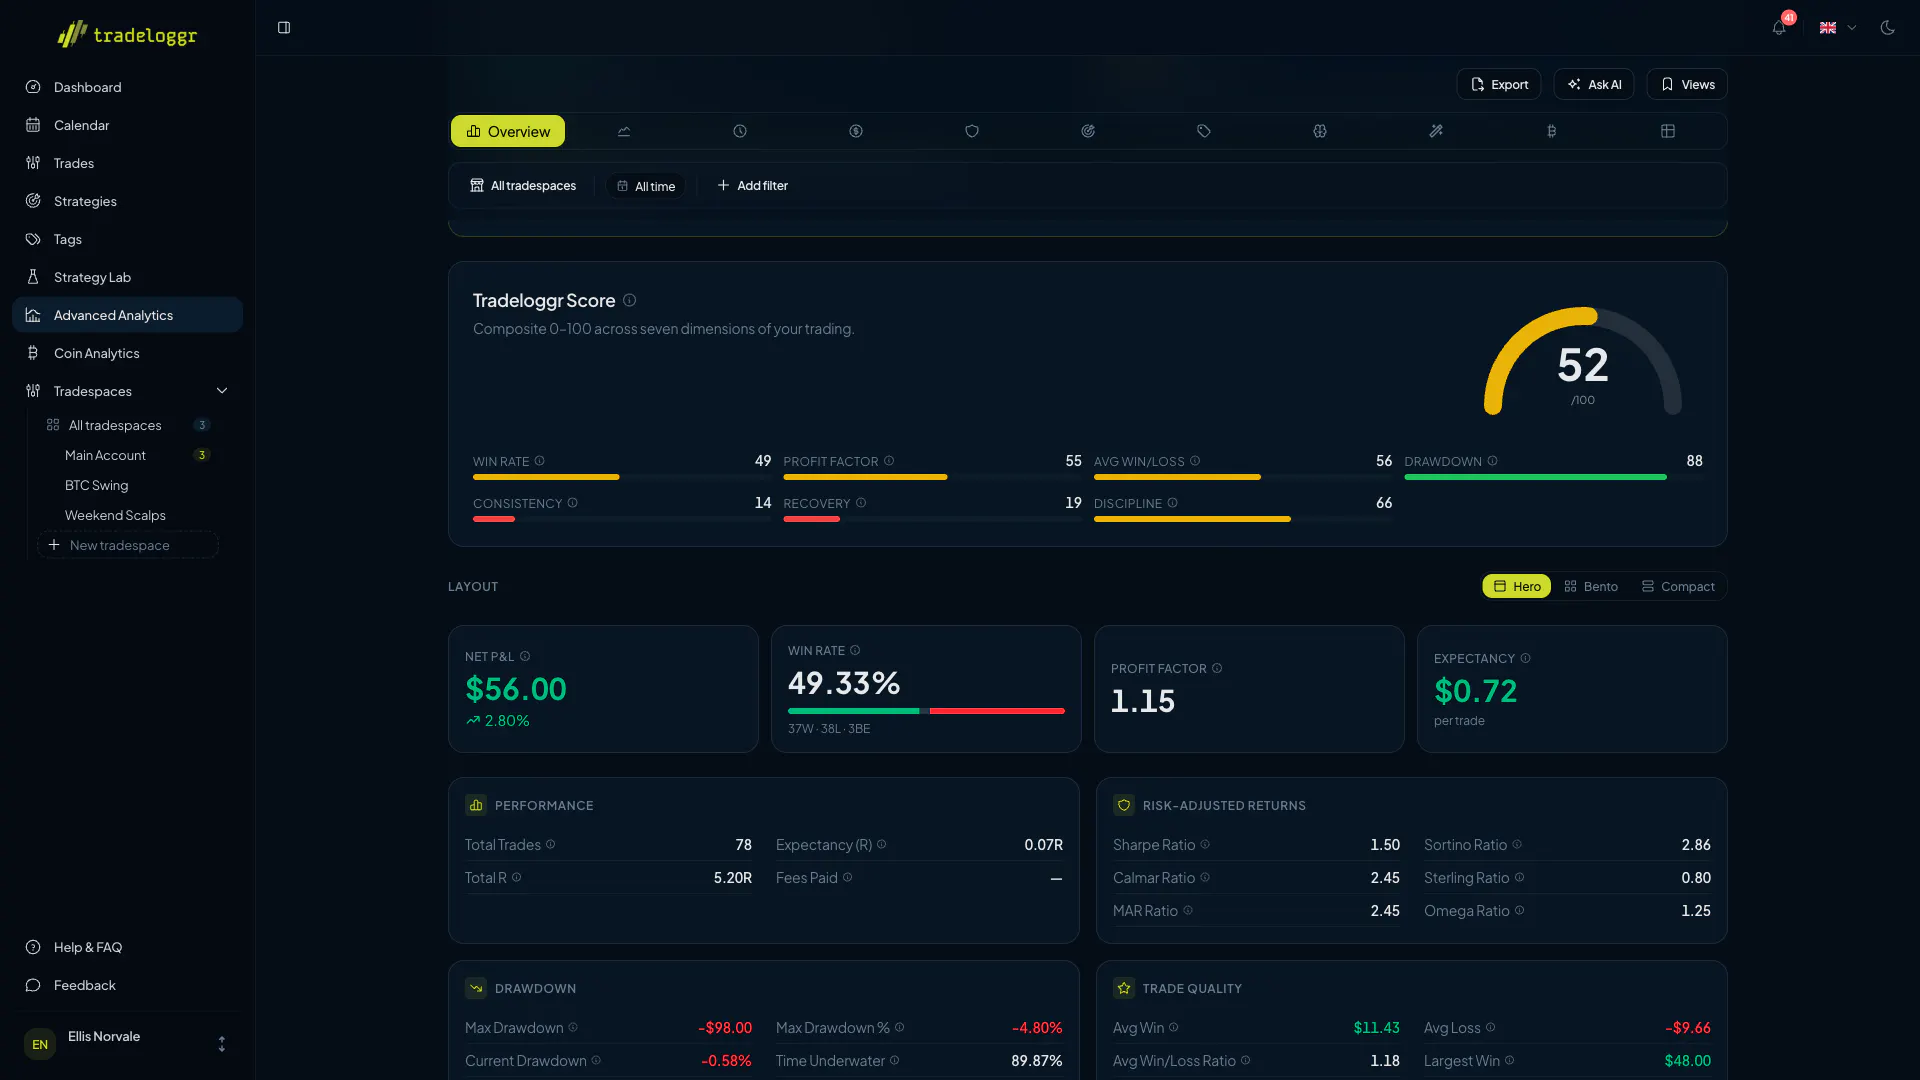The height and width of the screenshot is (1080, 1920).
Task: Collapse the Tradespaces section chevron
Action: (x=222, y=391)
